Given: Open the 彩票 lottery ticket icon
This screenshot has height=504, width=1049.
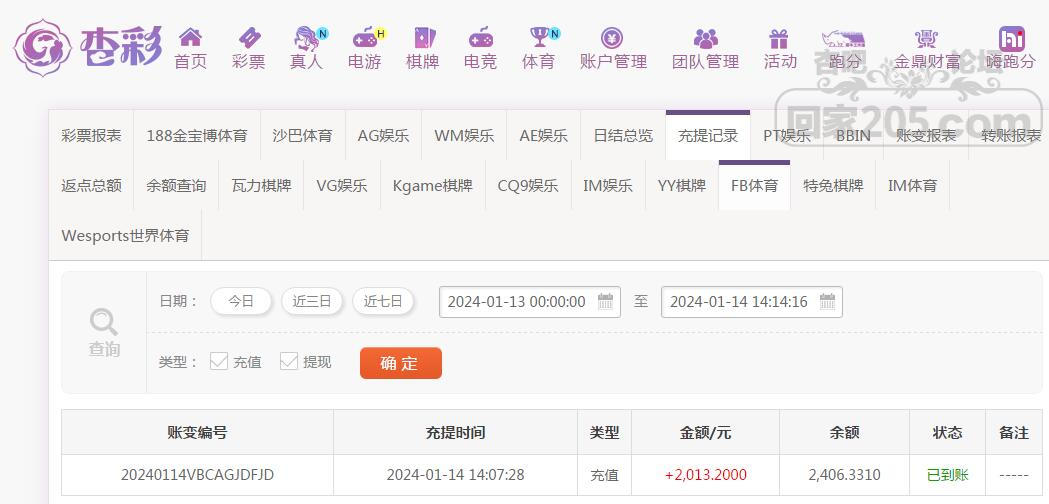Looking at the screenshot, I should (248, 38).
